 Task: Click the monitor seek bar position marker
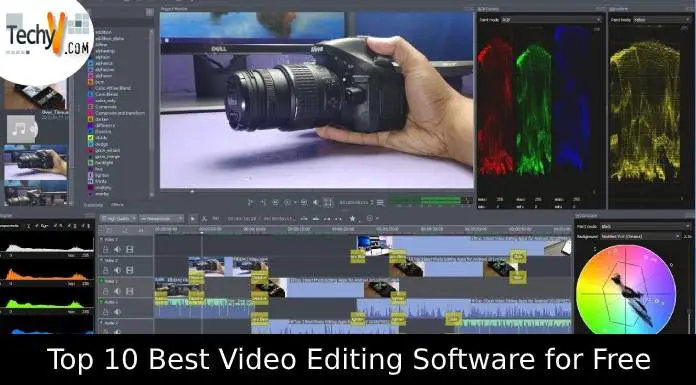(192, 192)
